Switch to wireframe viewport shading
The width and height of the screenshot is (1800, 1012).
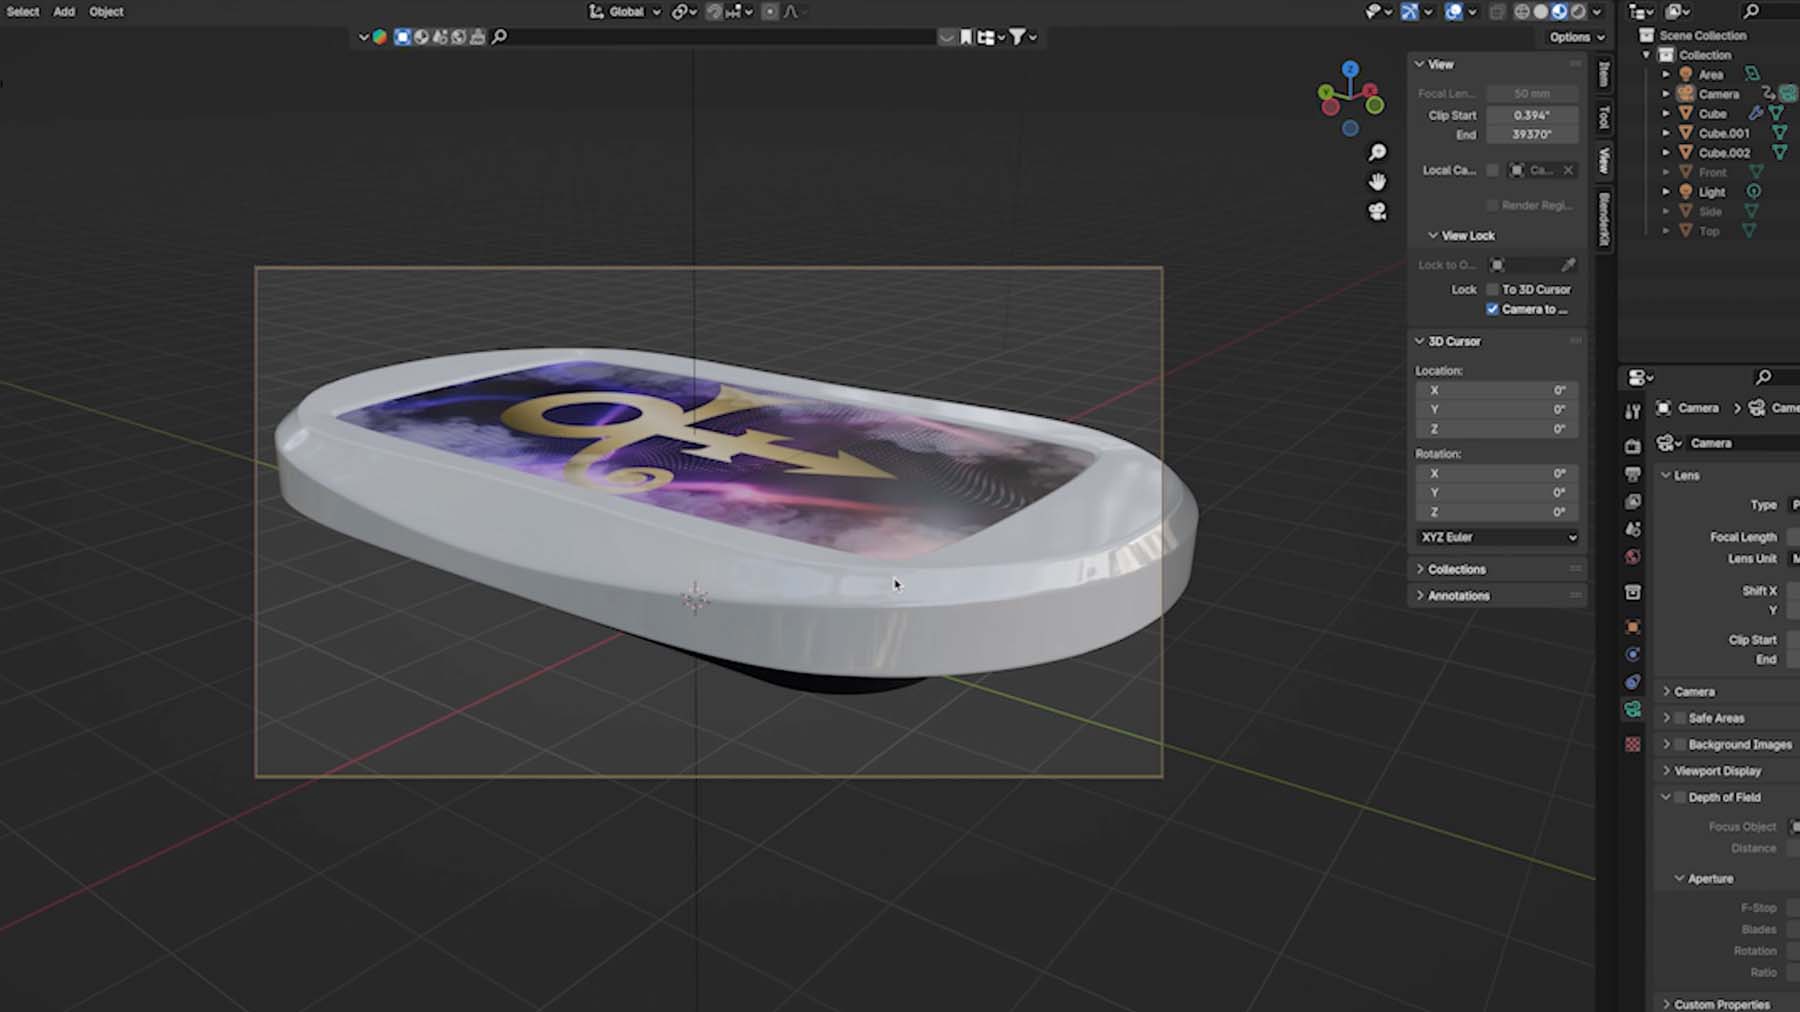1521,12
